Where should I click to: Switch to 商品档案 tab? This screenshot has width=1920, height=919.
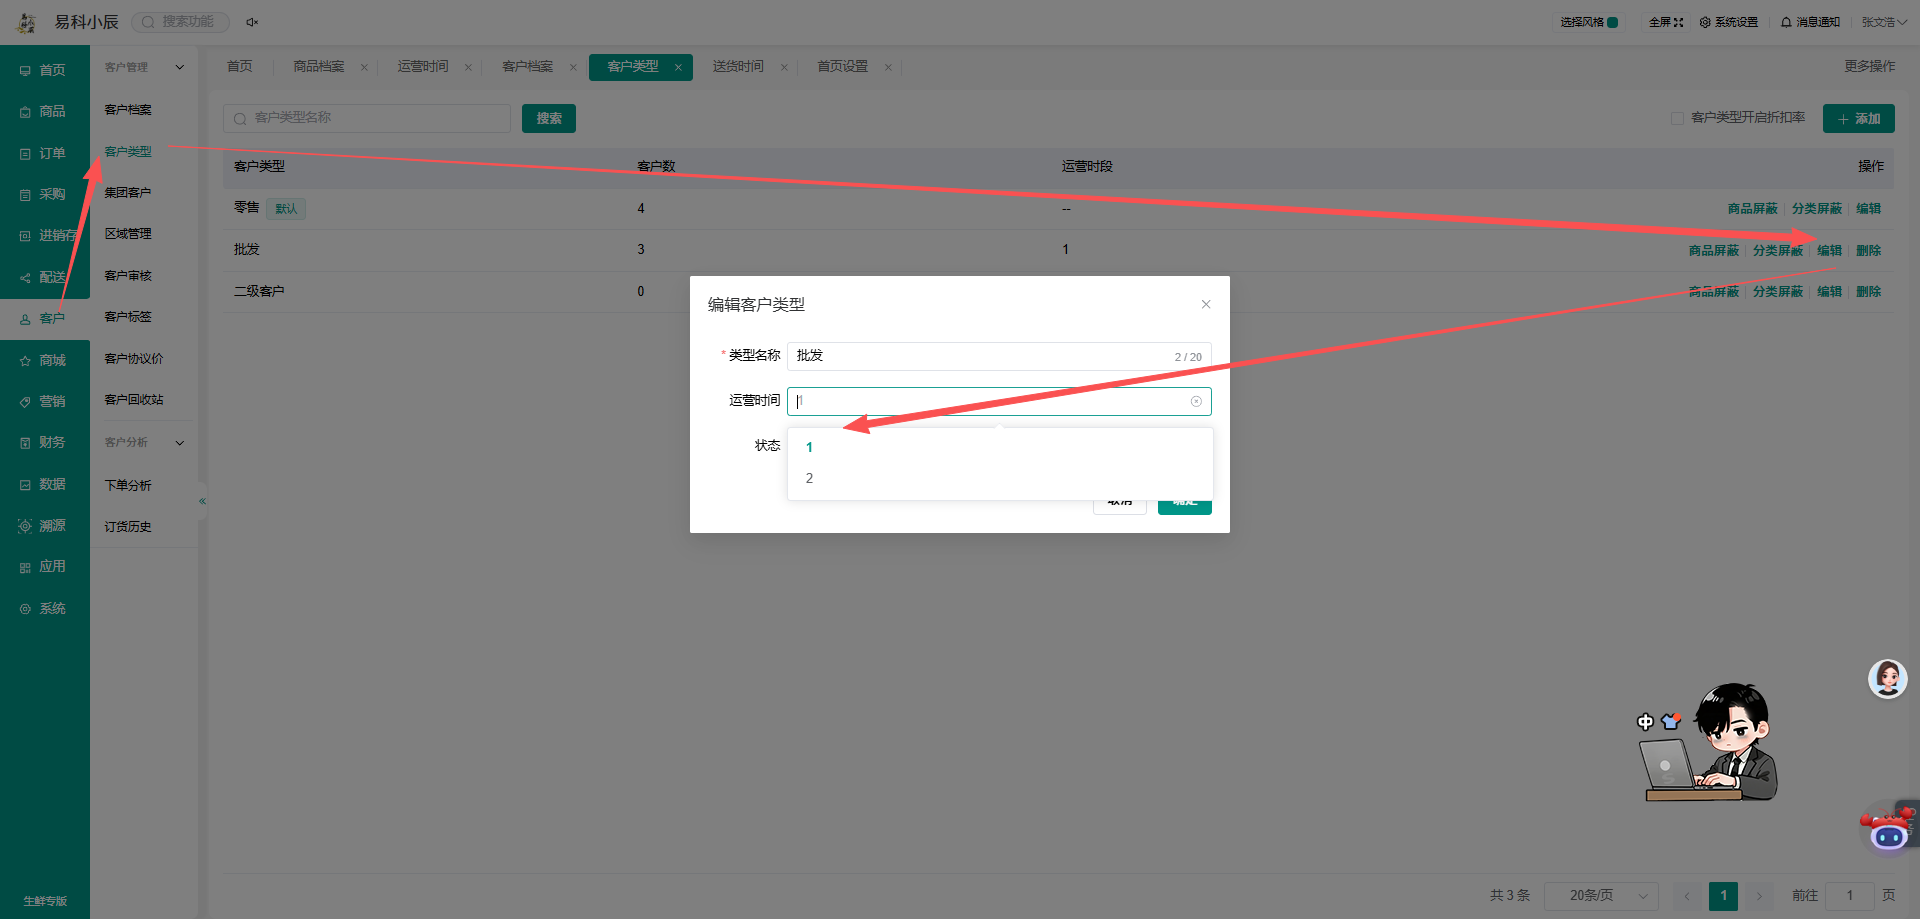coord(319,66)
